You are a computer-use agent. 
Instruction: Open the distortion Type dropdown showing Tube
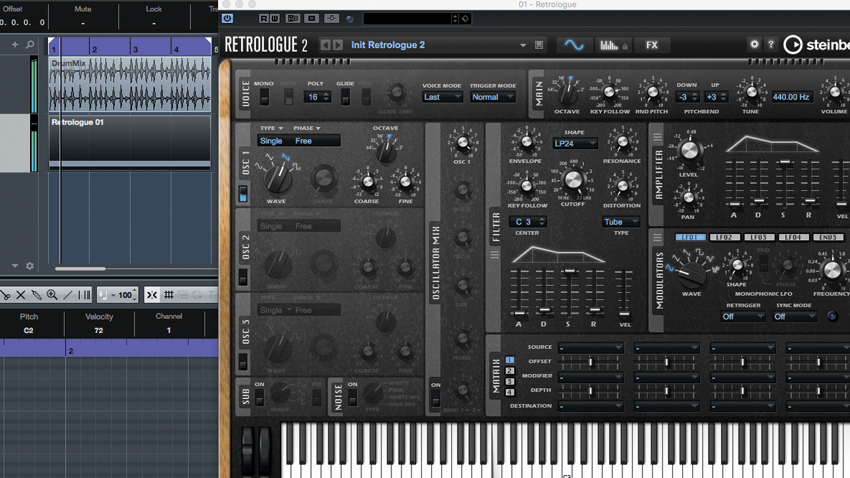(x=620, y=222)
